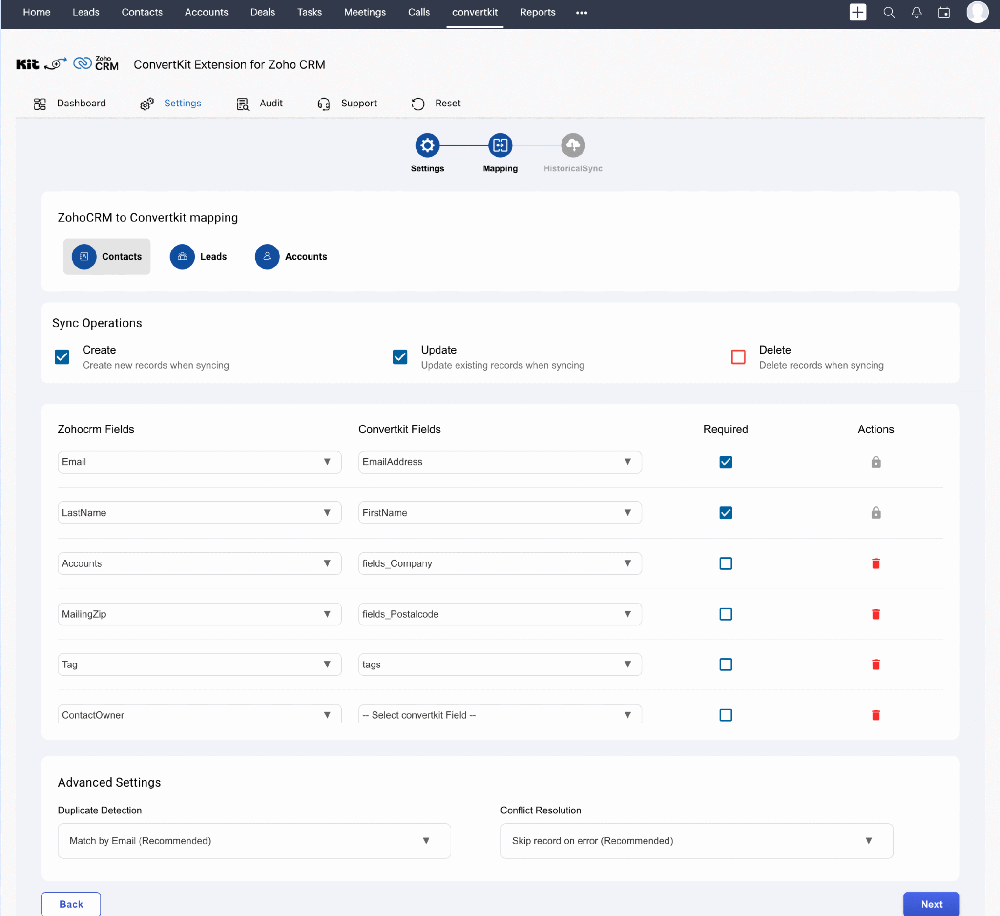This screenshot has height=916, width=1000.
Task: Open the tags Convertkit field dropdown
Action: pos(500,664)
